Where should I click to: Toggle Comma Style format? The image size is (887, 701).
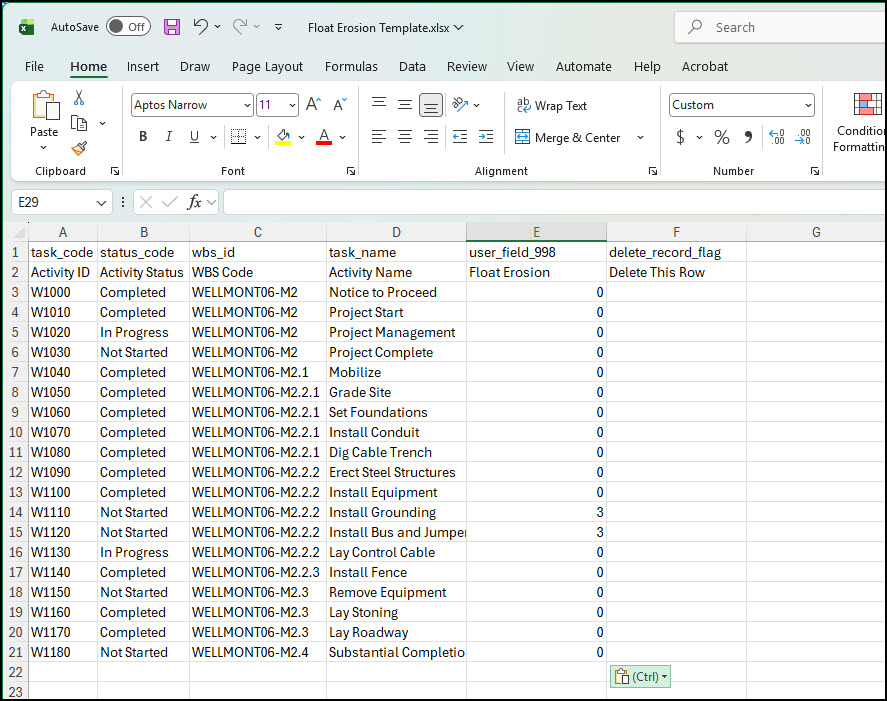[748, 137]
